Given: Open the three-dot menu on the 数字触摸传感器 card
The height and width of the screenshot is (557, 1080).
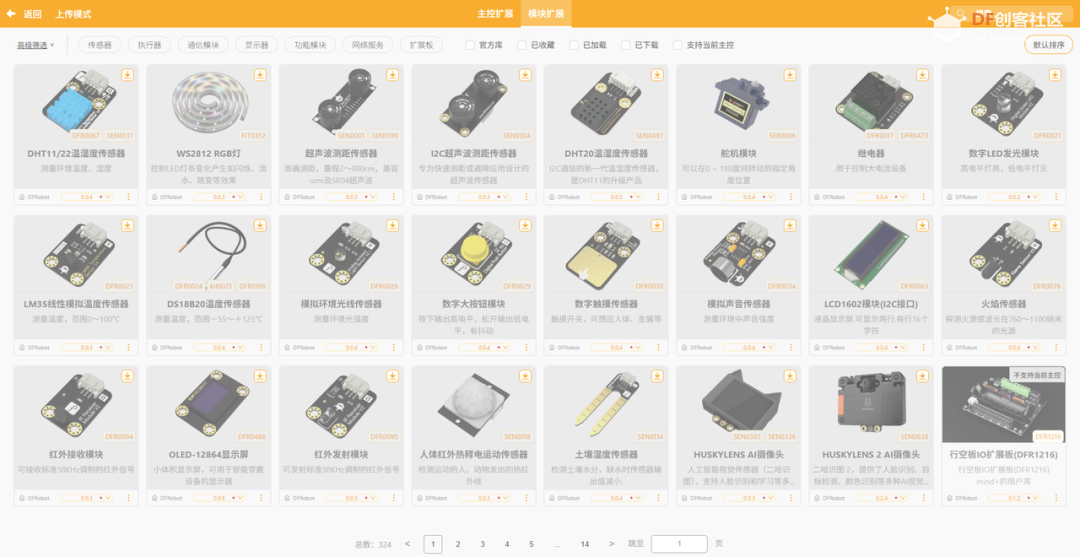Looking at the screenshot, I should [658, 348].
